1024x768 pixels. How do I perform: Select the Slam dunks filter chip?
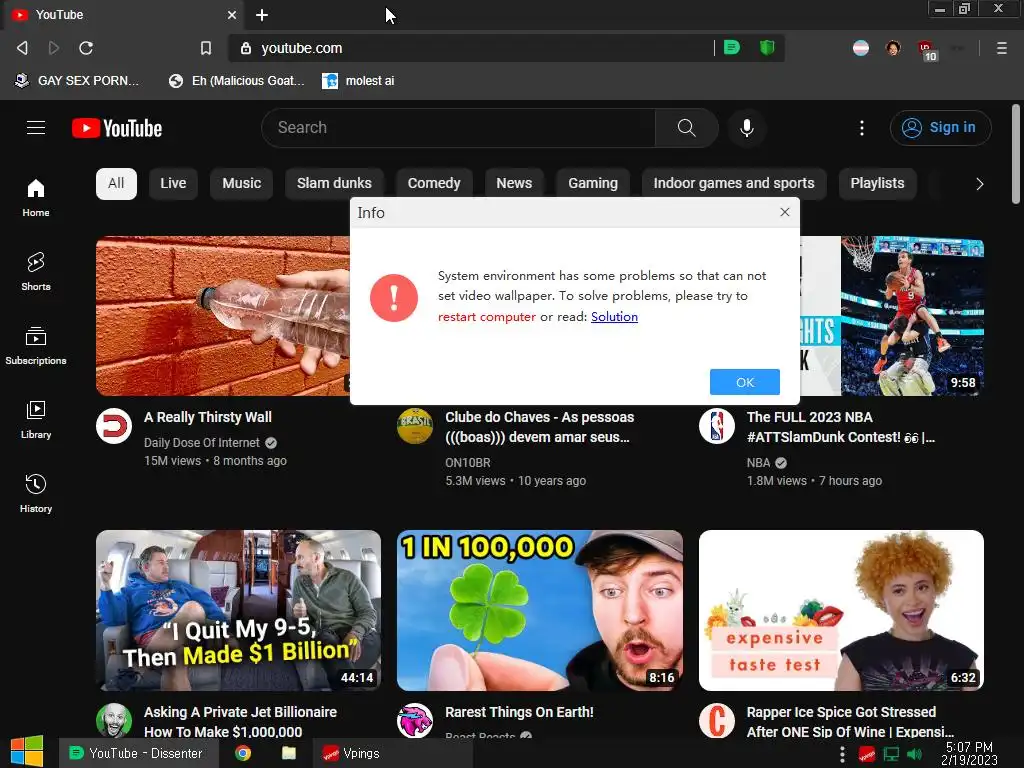334,184
